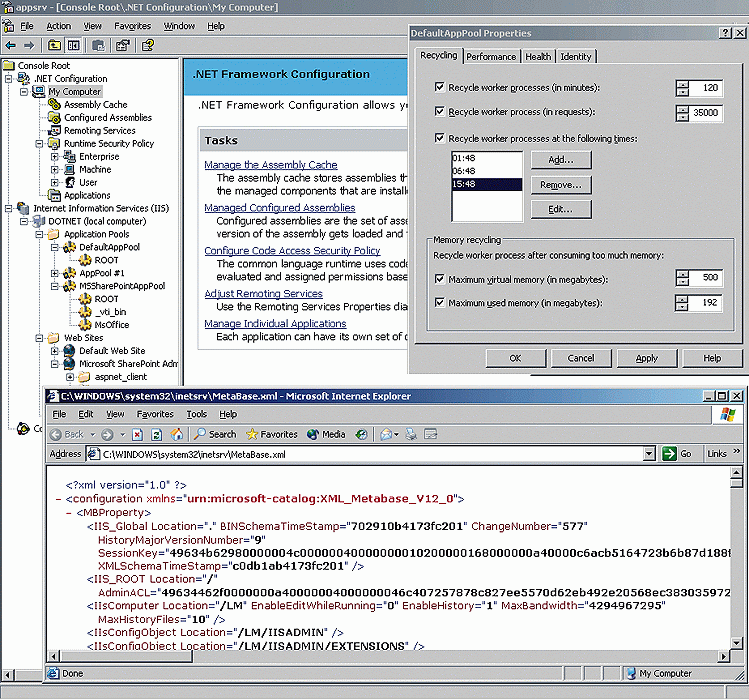This screenshot has height=700, width=749.
Task: Click the Remoting Services tree icon
Action: point(54,130)
